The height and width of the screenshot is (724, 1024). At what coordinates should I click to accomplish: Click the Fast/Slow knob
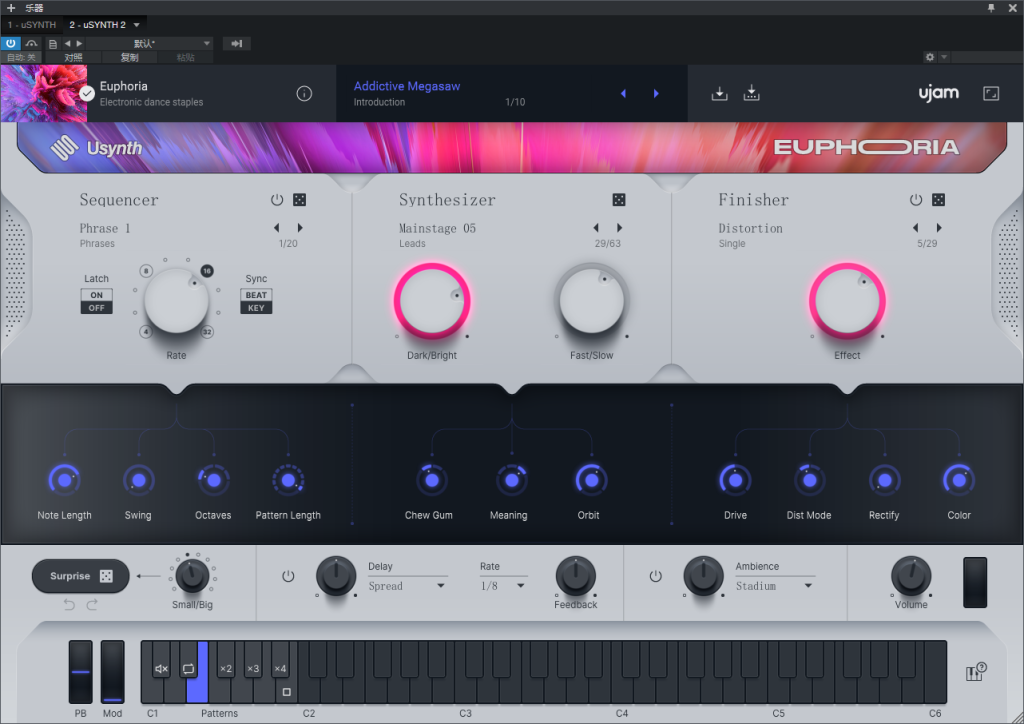pos(592,301)
